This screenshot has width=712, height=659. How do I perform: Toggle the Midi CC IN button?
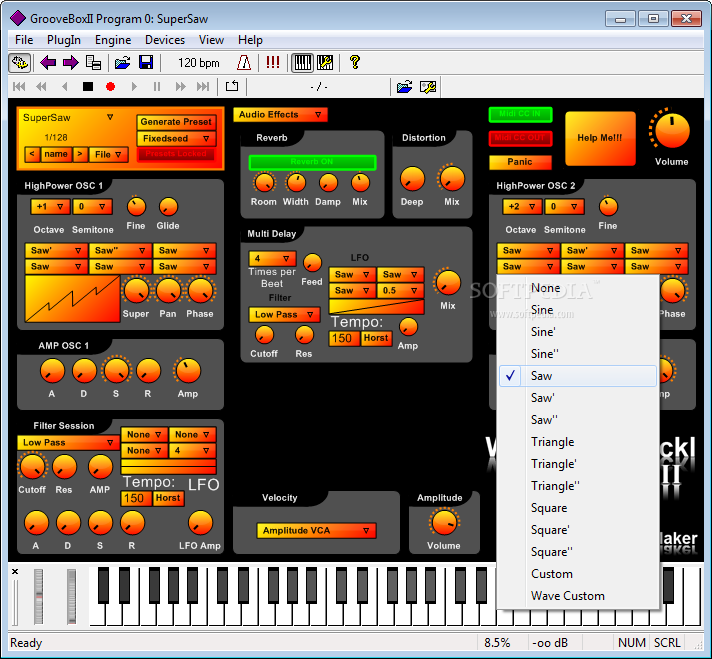[x=520, y=114]
